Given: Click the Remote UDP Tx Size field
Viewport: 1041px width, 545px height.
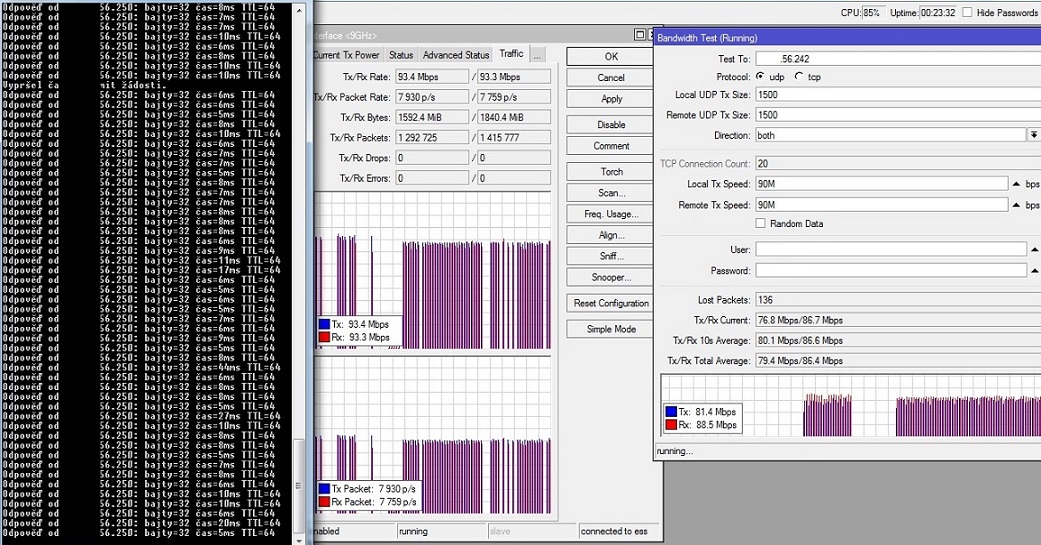Looking at the screenshot, I should point(898,115).
